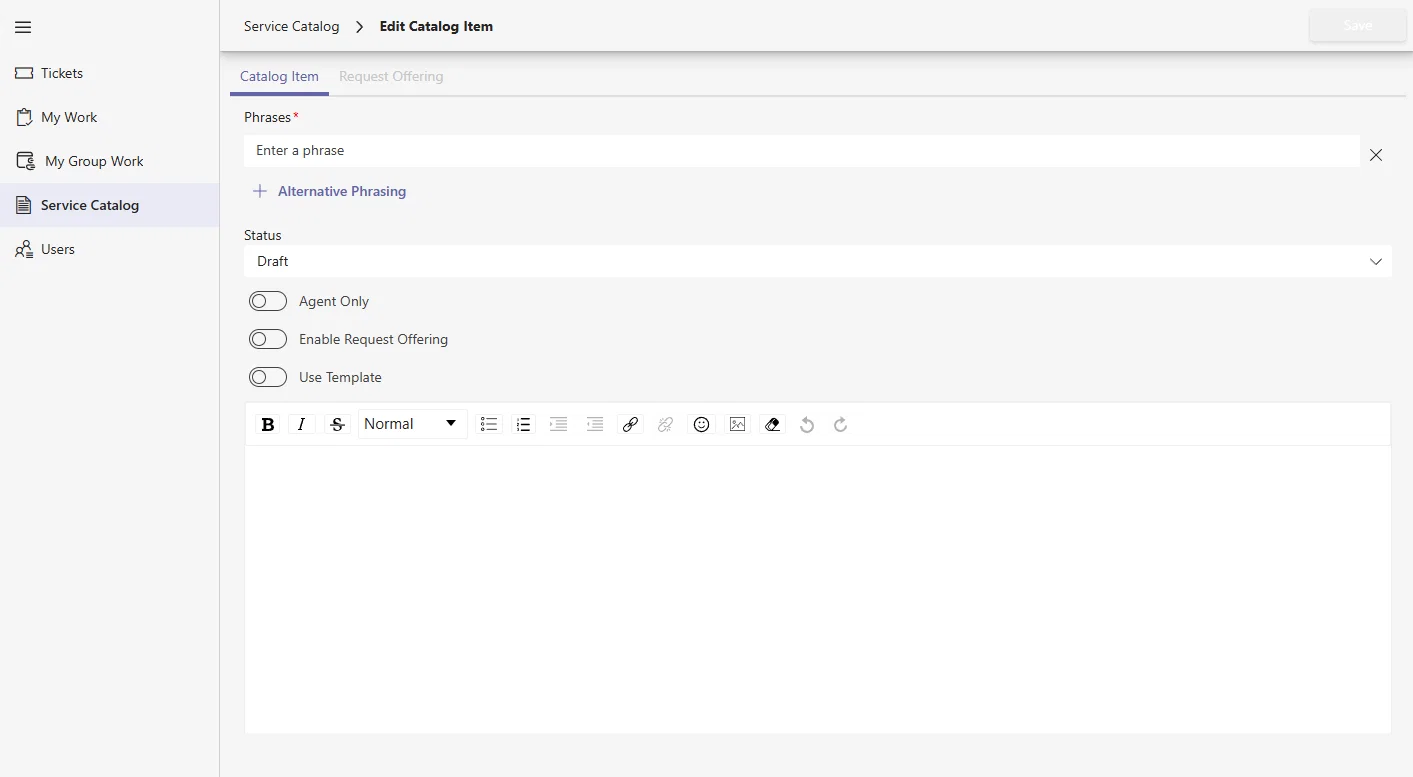Collapse the sidebar with hamburger menu
Image resolution: width=1413 pixels, height=777 pixels.
pyautogui.click(x=23, y=27)
